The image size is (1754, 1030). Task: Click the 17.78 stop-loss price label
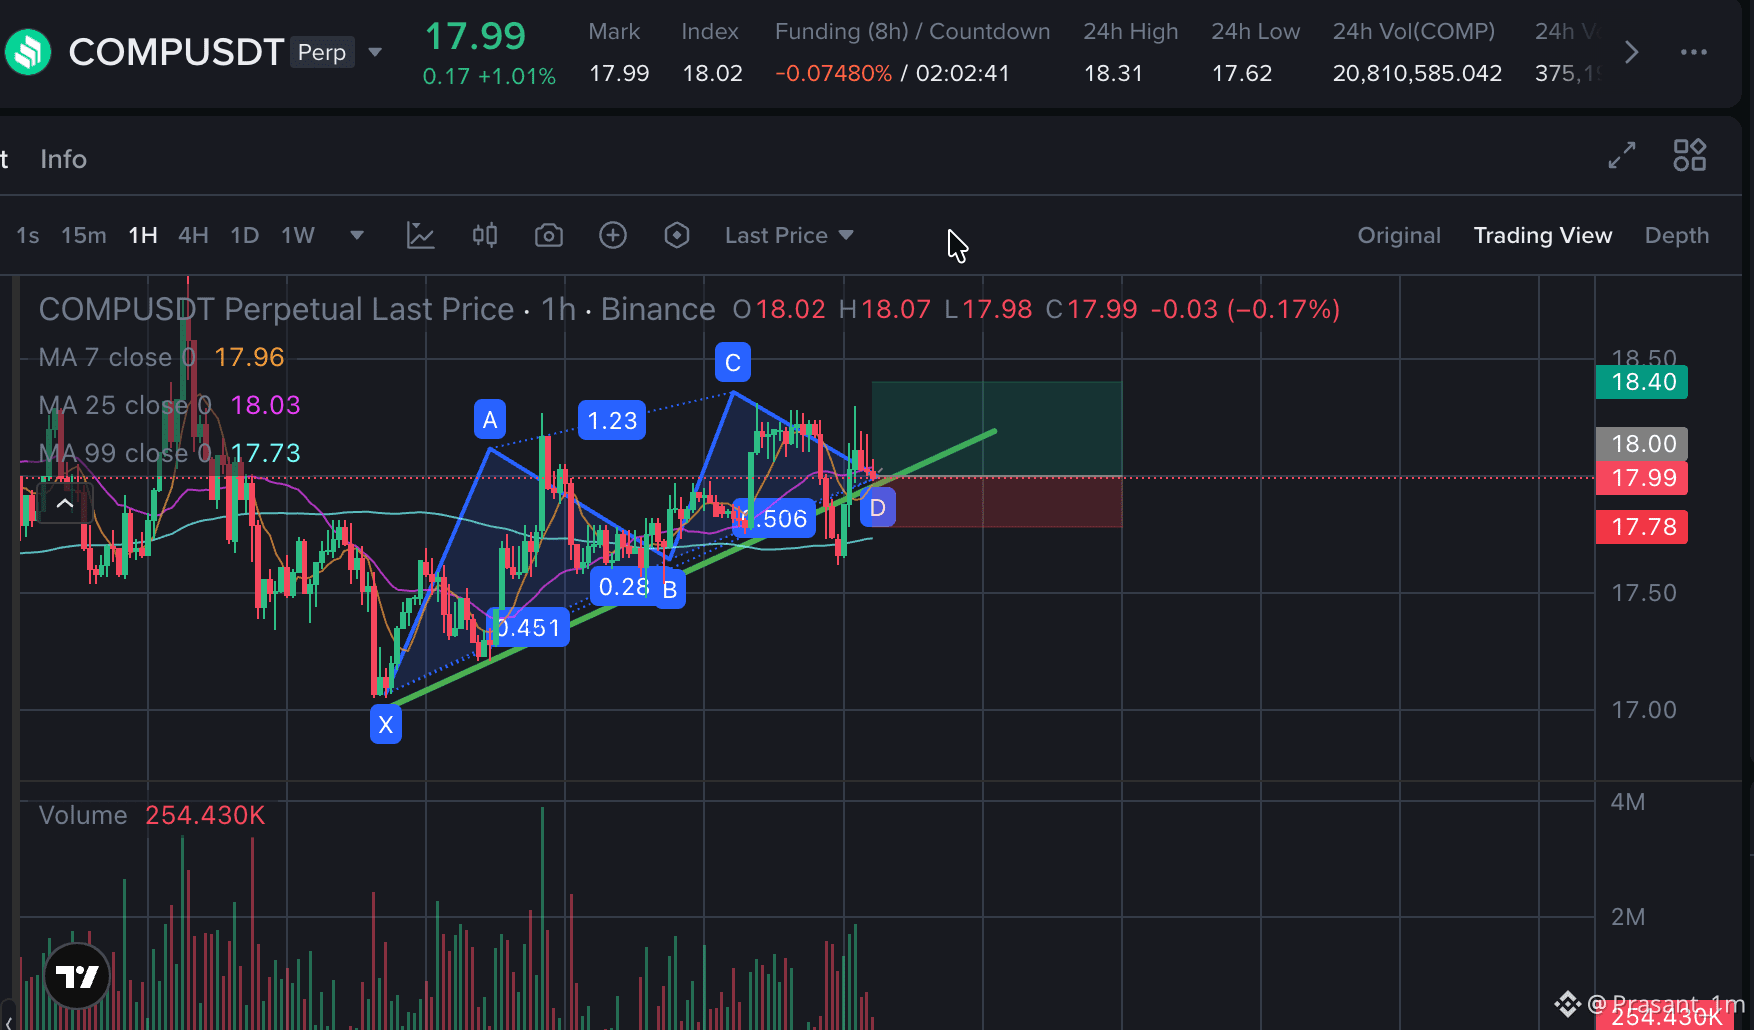tap(1642, 527)
